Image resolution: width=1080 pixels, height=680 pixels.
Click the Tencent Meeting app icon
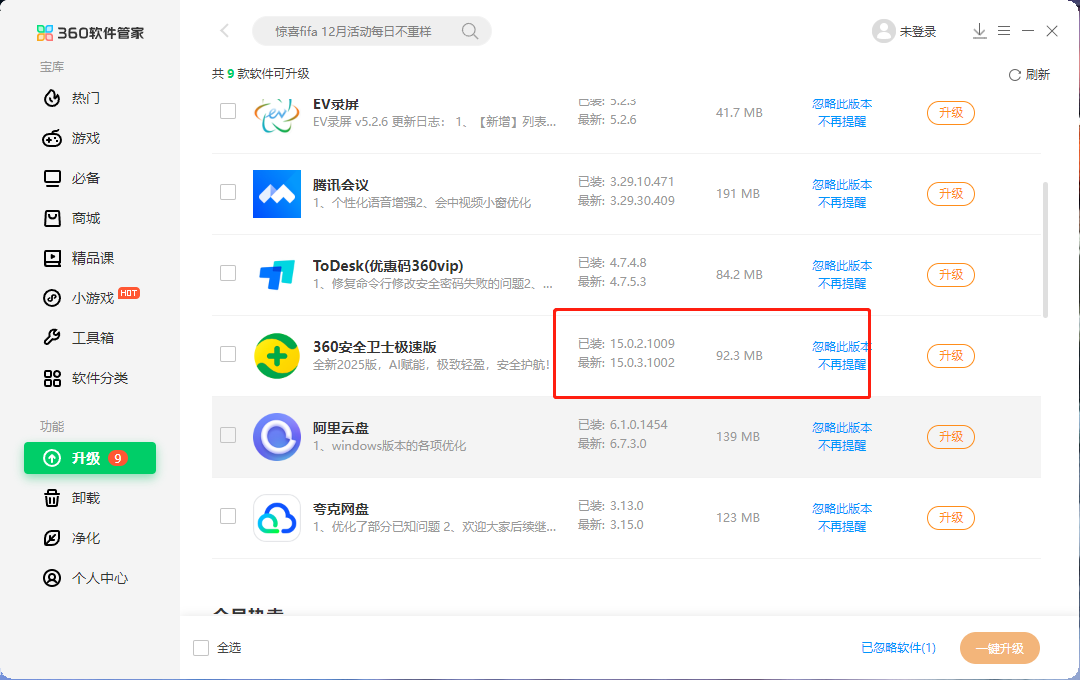tap(277, 193)
